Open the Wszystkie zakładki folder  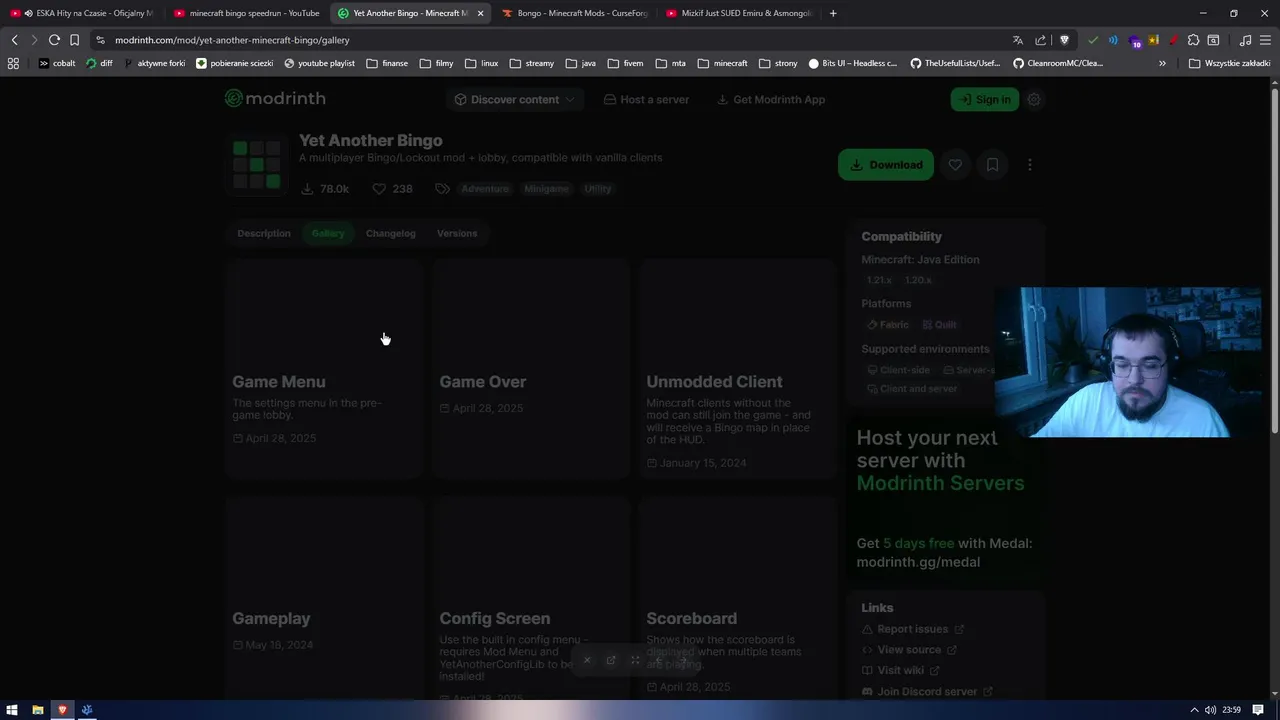pos(1229,63)
